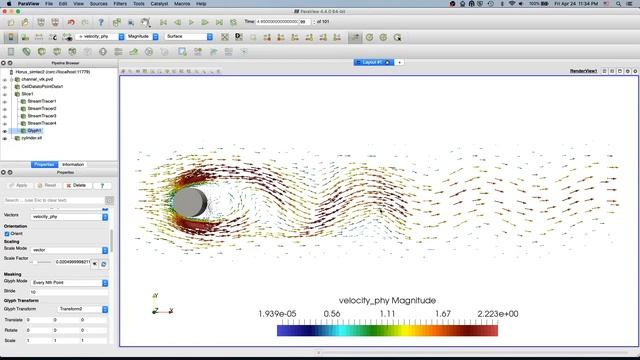Open the Vectors velocity_phy dropdown
Image resolution: width=640 pixels, height=360 pixels.
pos(69,217)
